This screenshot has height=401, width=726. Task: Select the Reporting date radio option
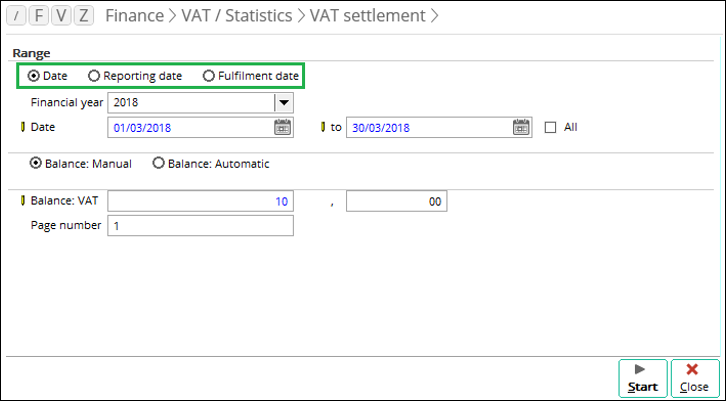pyautogui.click(x=94, y=76)
